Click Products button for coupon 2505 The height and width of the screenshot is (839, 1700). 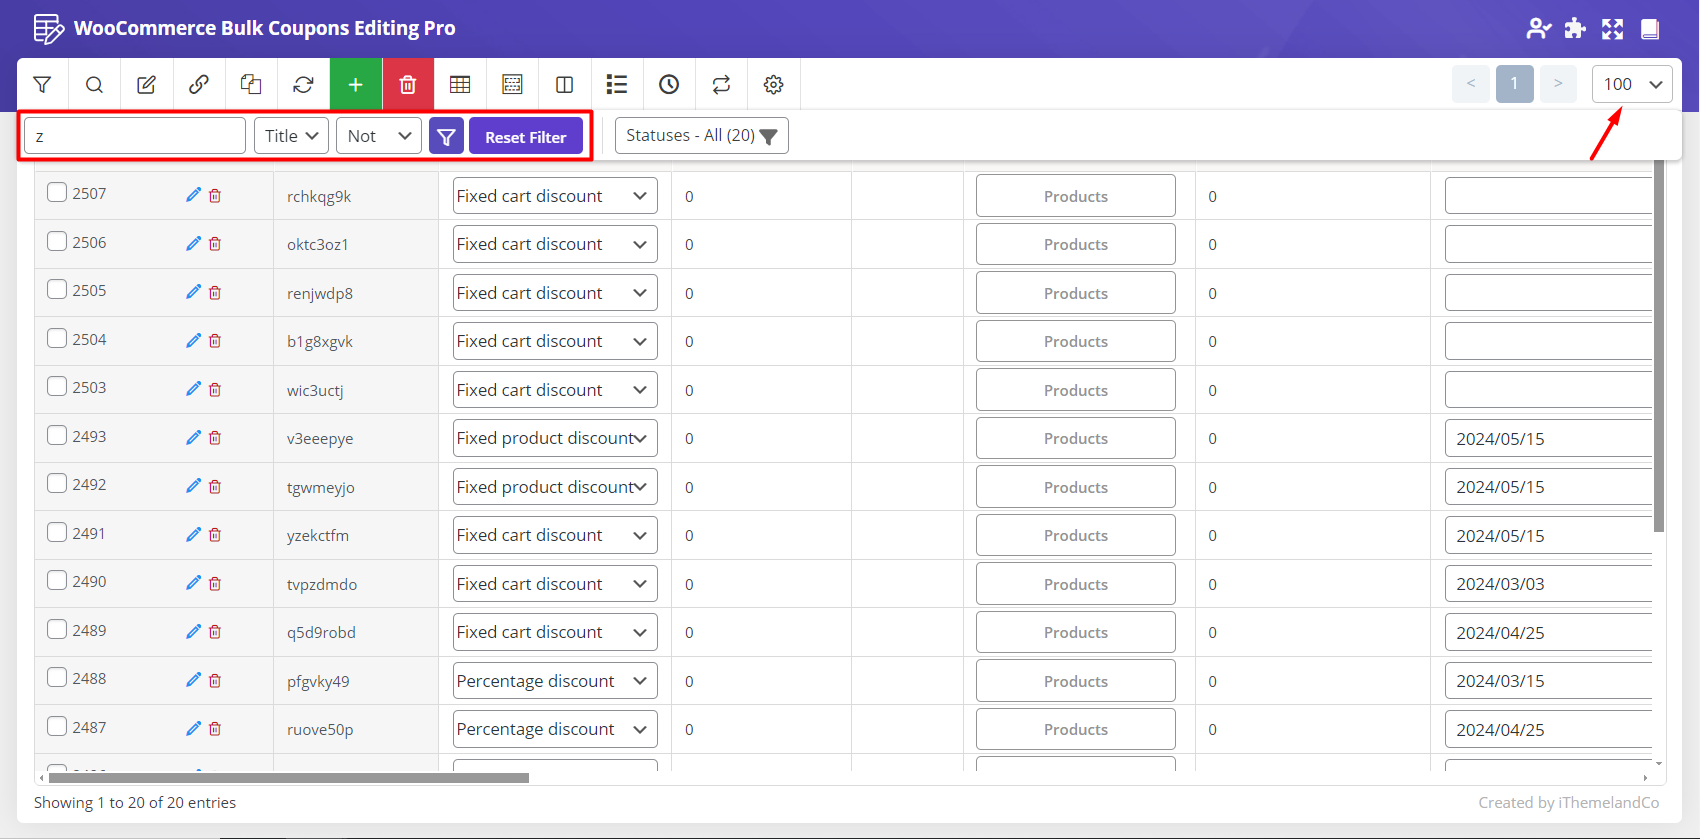tap(1075, 293)
